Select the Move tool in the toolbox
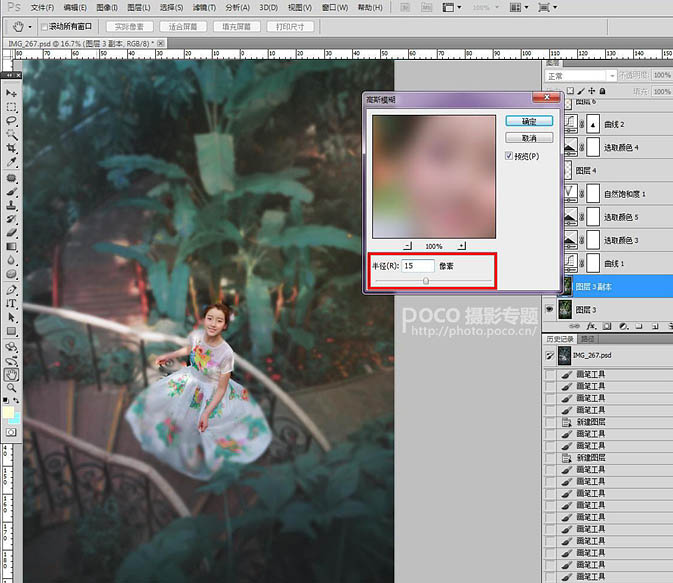The width and height of the screenshot is (673, 583). pyautogui.click(x=11, y=93)
